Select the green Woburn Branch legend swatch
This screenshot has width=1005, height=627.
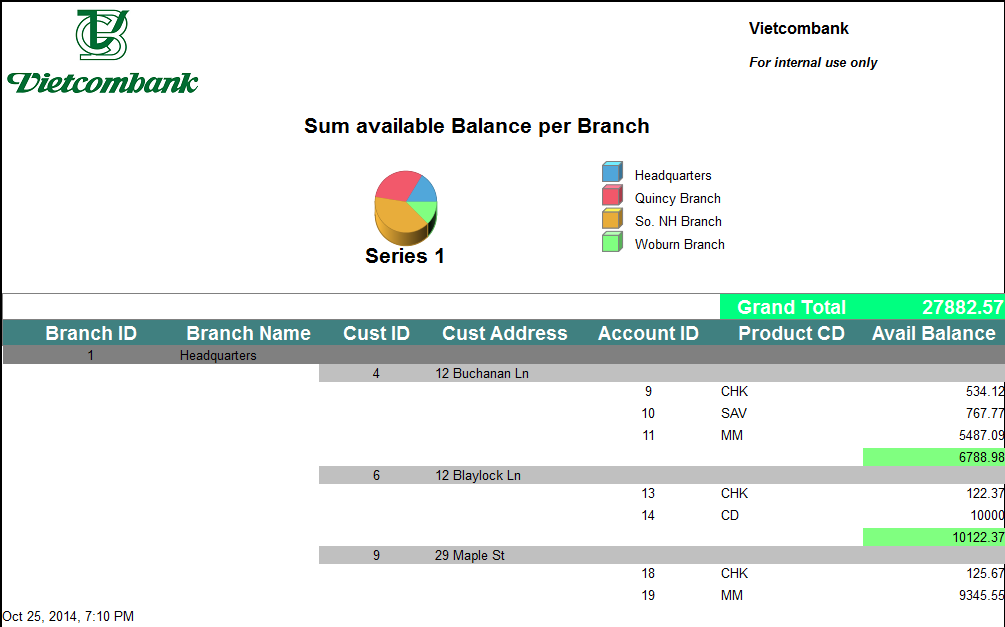click(x=612, y=242)
